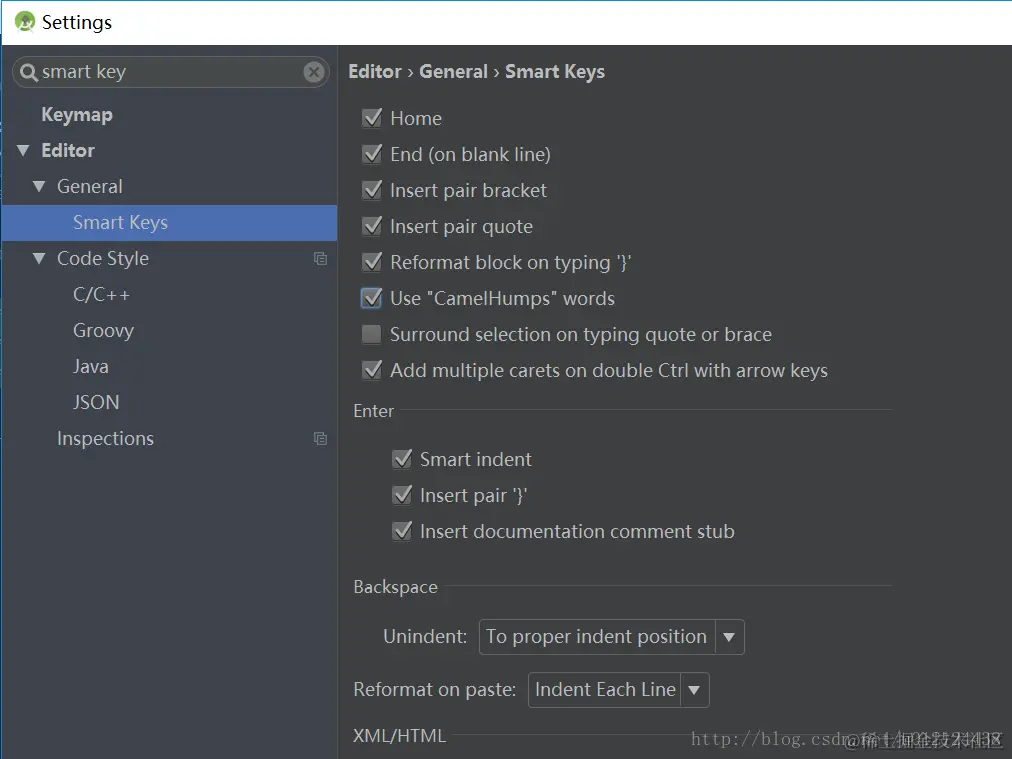Uncheck the Home checkbox
This screenshot has height=759, width=1012.
pyautogui.click(x=372, y=118)
